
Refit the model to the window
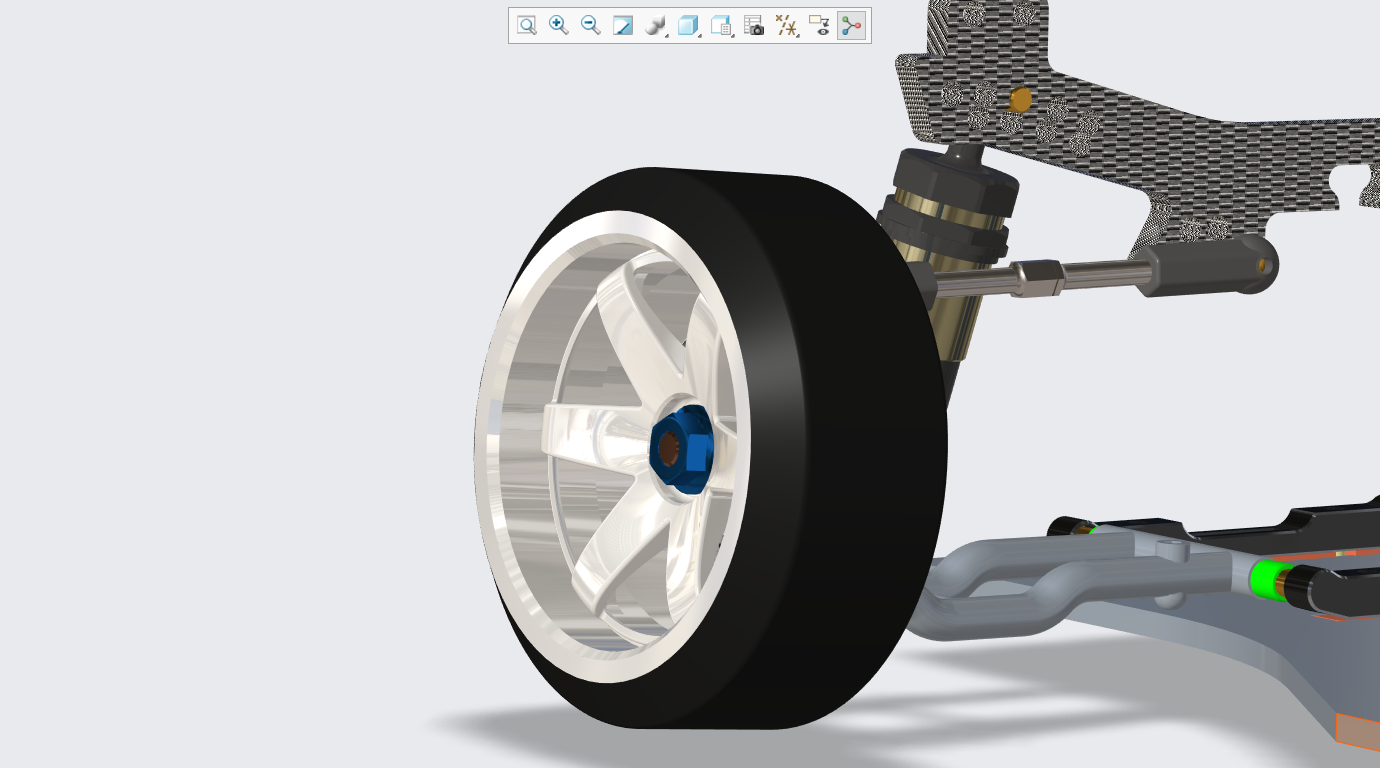pyautogui.click(x=527, y=26)
